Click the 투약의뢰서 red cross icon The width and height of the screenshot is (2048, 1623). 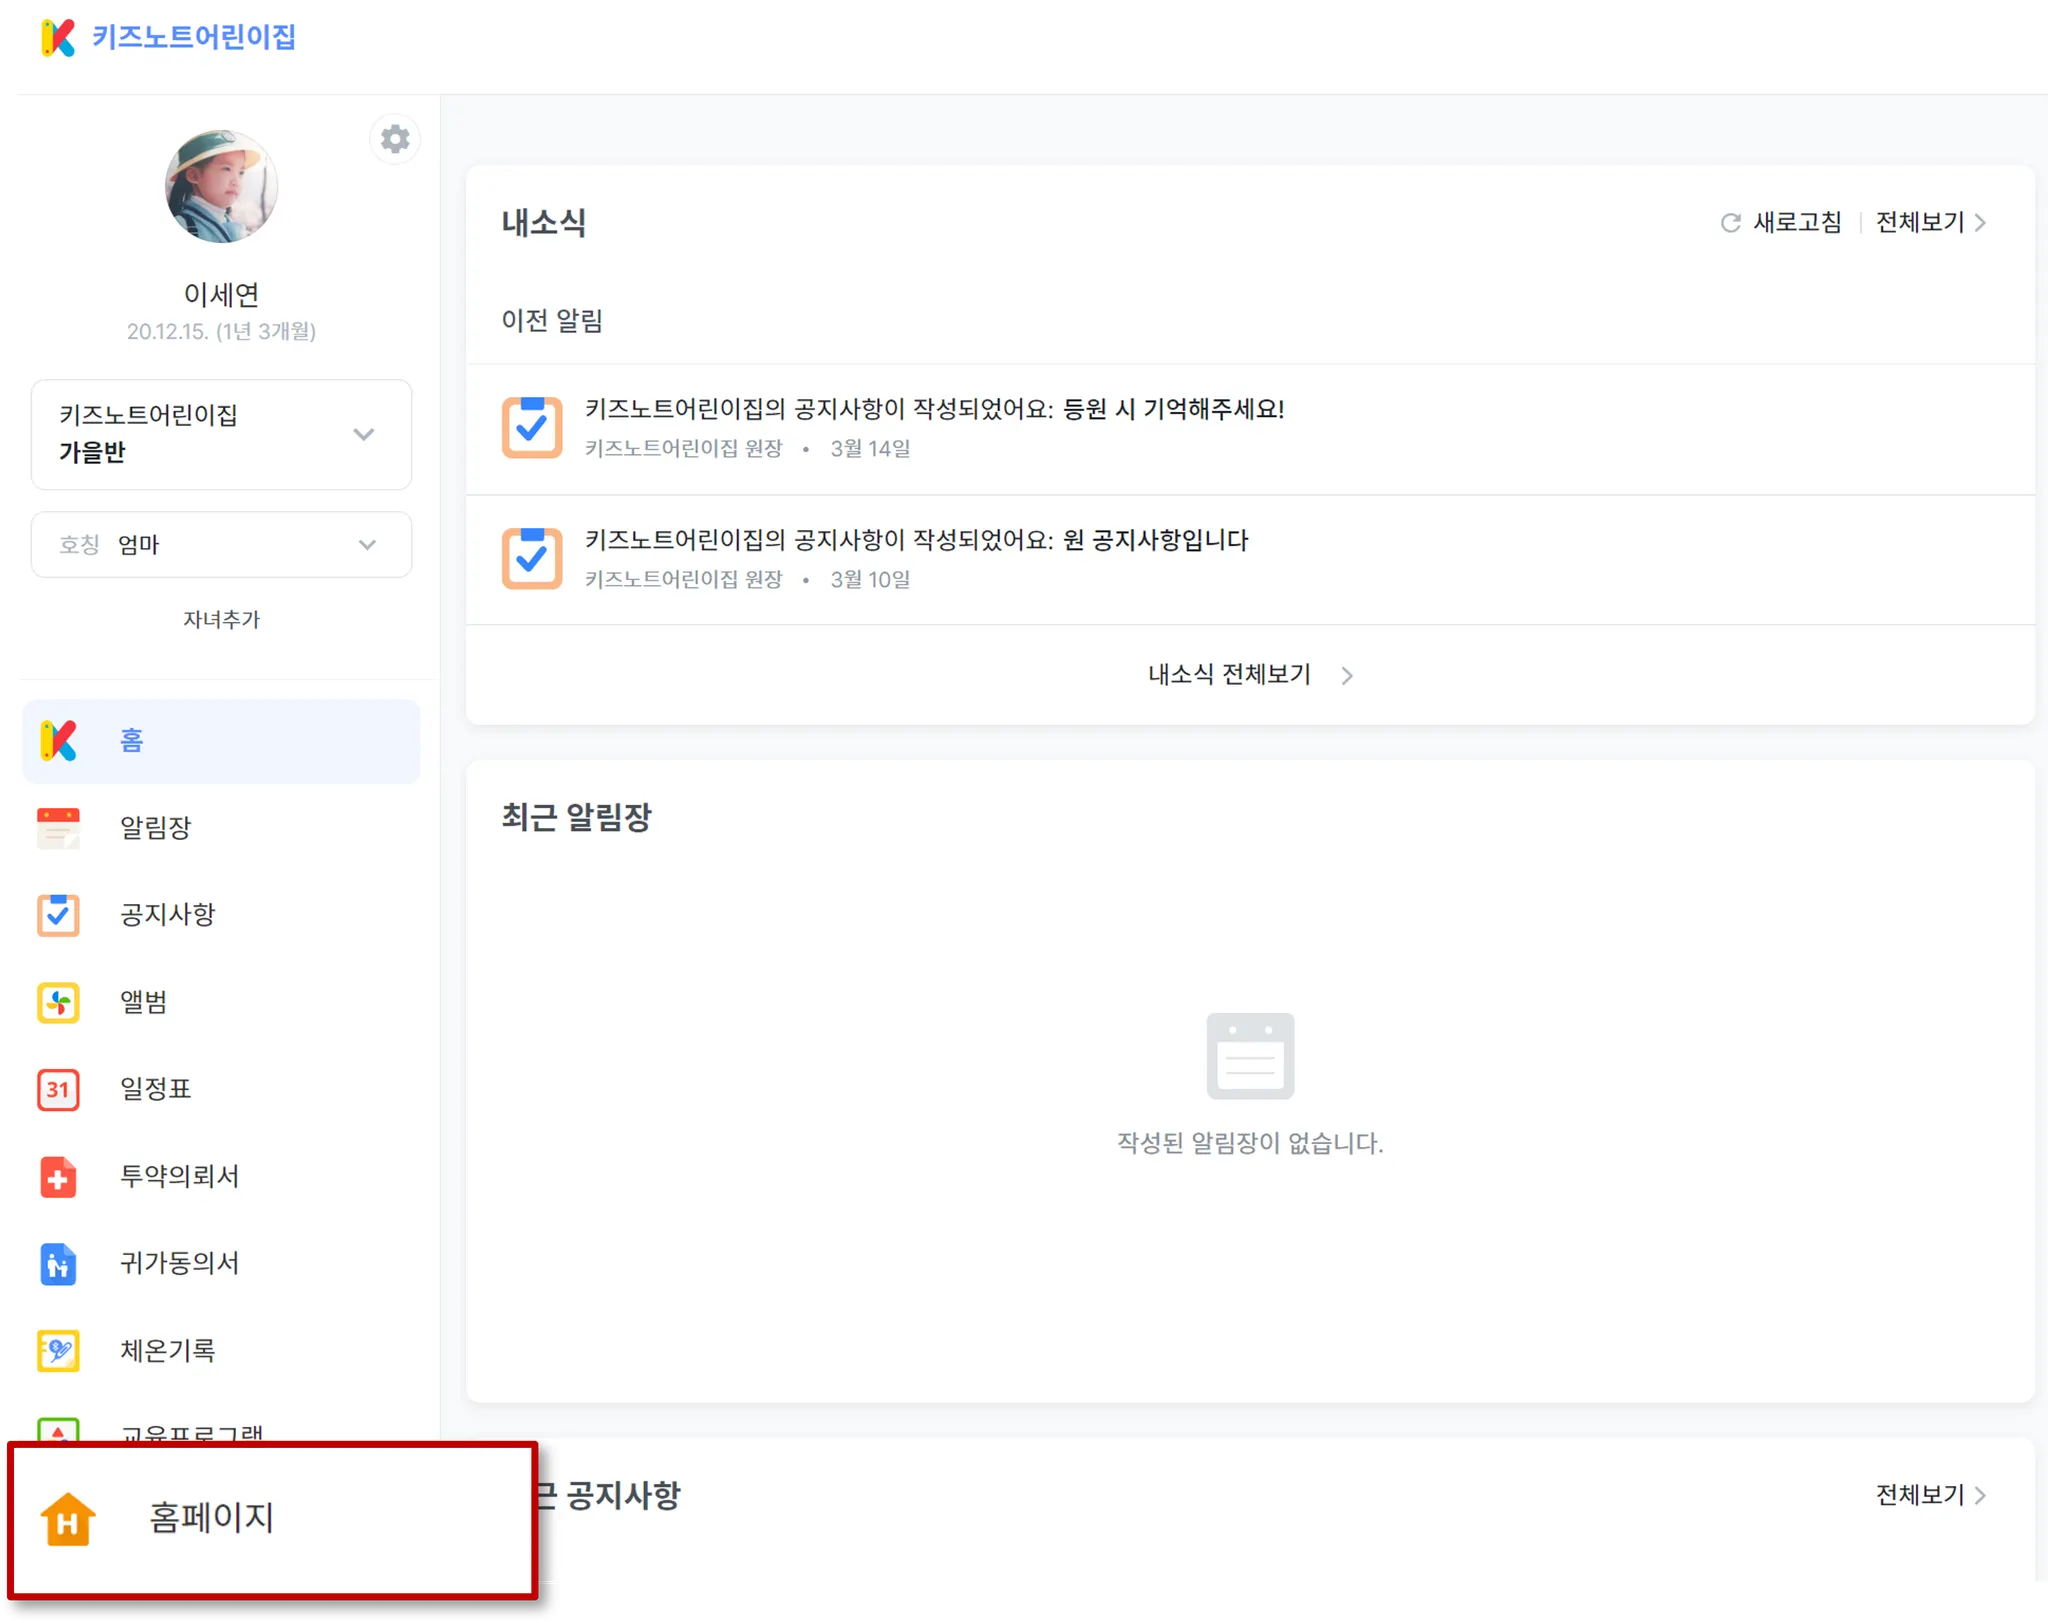pyautogui.click(x=58, y=1176)
